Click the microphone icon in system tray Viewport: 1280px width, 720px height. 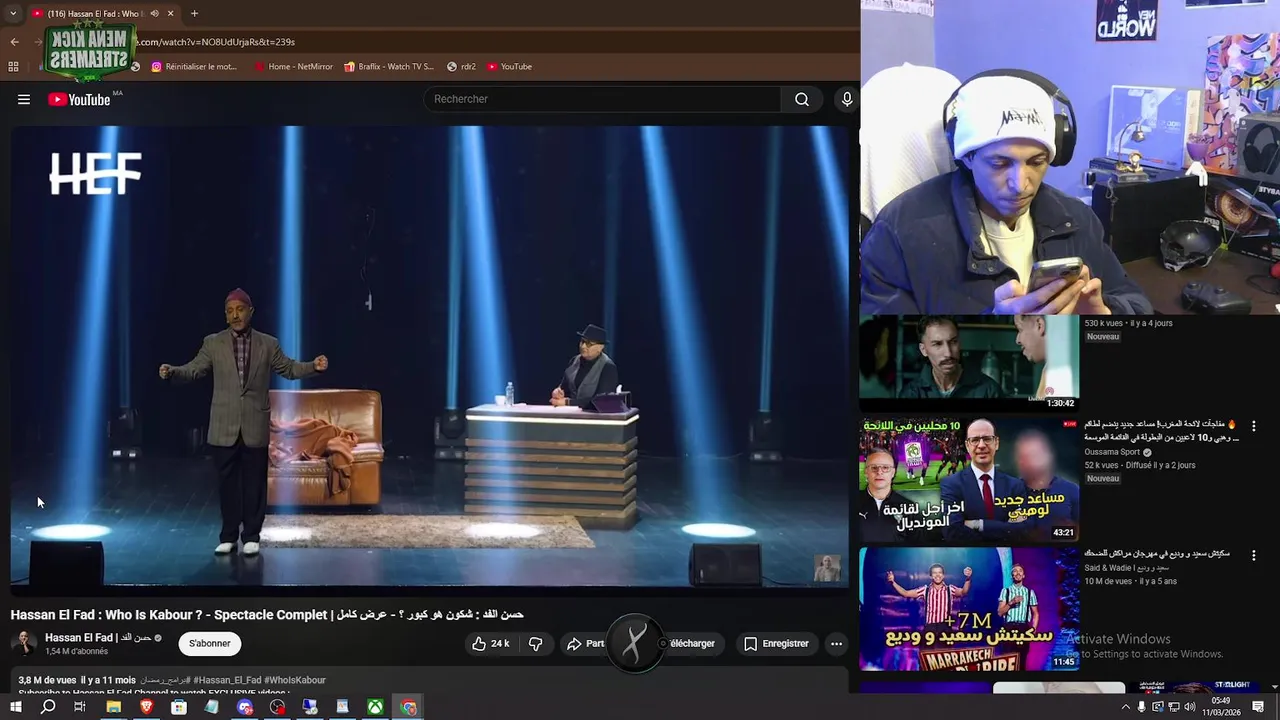click(1142, 707)
